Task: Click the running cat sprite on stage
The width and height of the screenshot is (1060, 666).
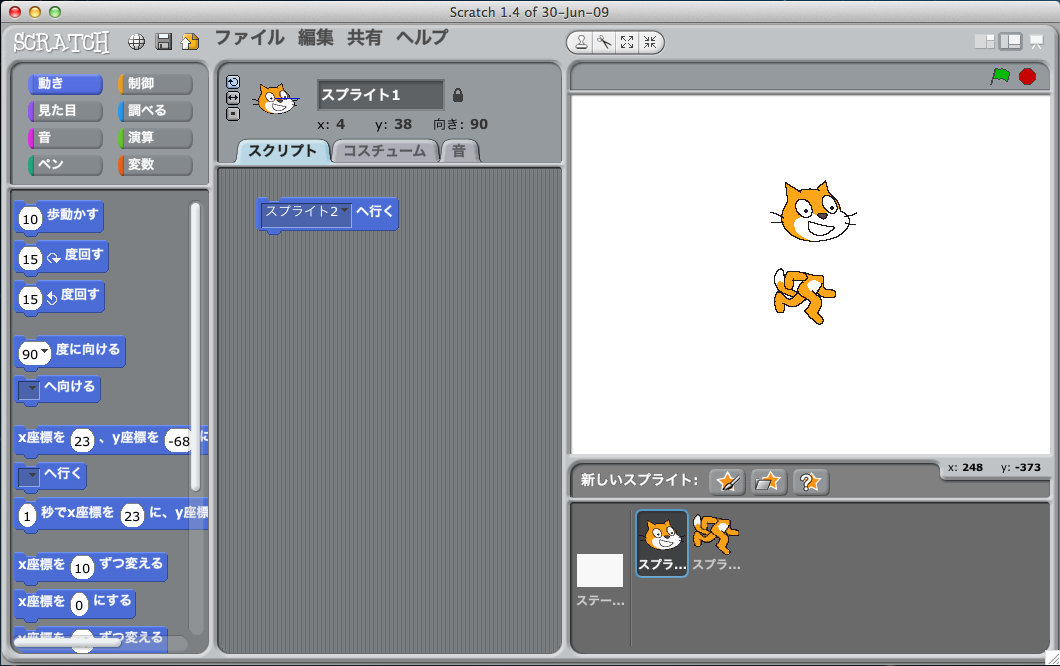Action: pos(804,295)
